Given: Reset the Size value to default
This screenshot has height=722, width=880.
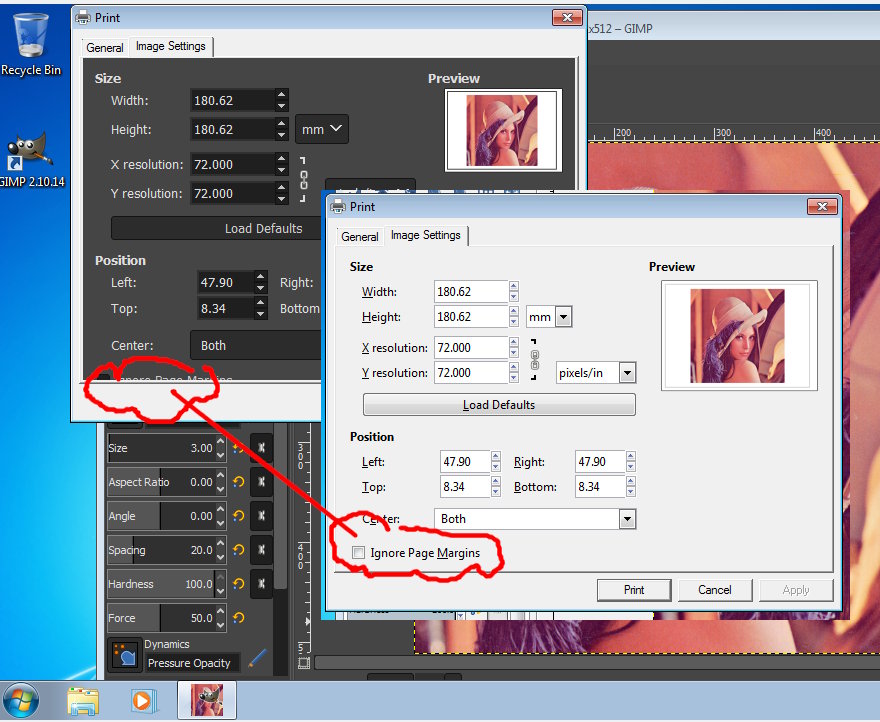Looking at the screenshot, I should click(x=239, y=449).
